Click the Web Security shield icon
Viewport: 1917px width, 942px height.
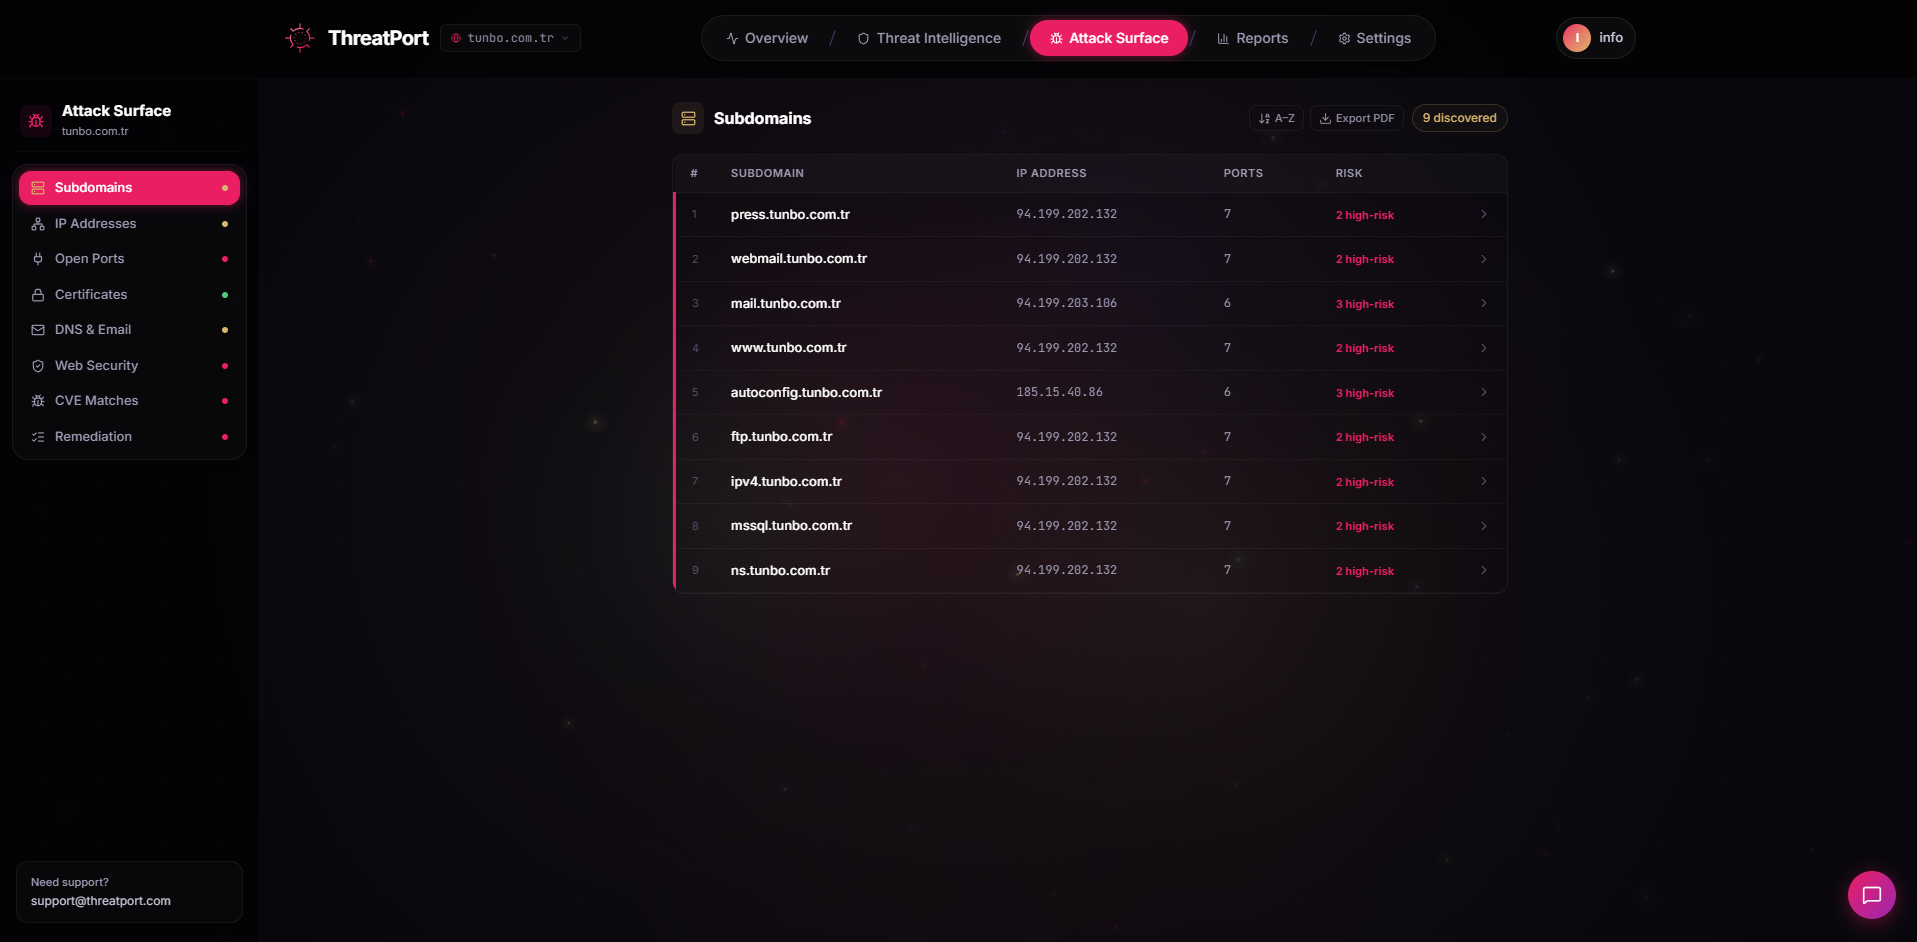click(38, 366)
